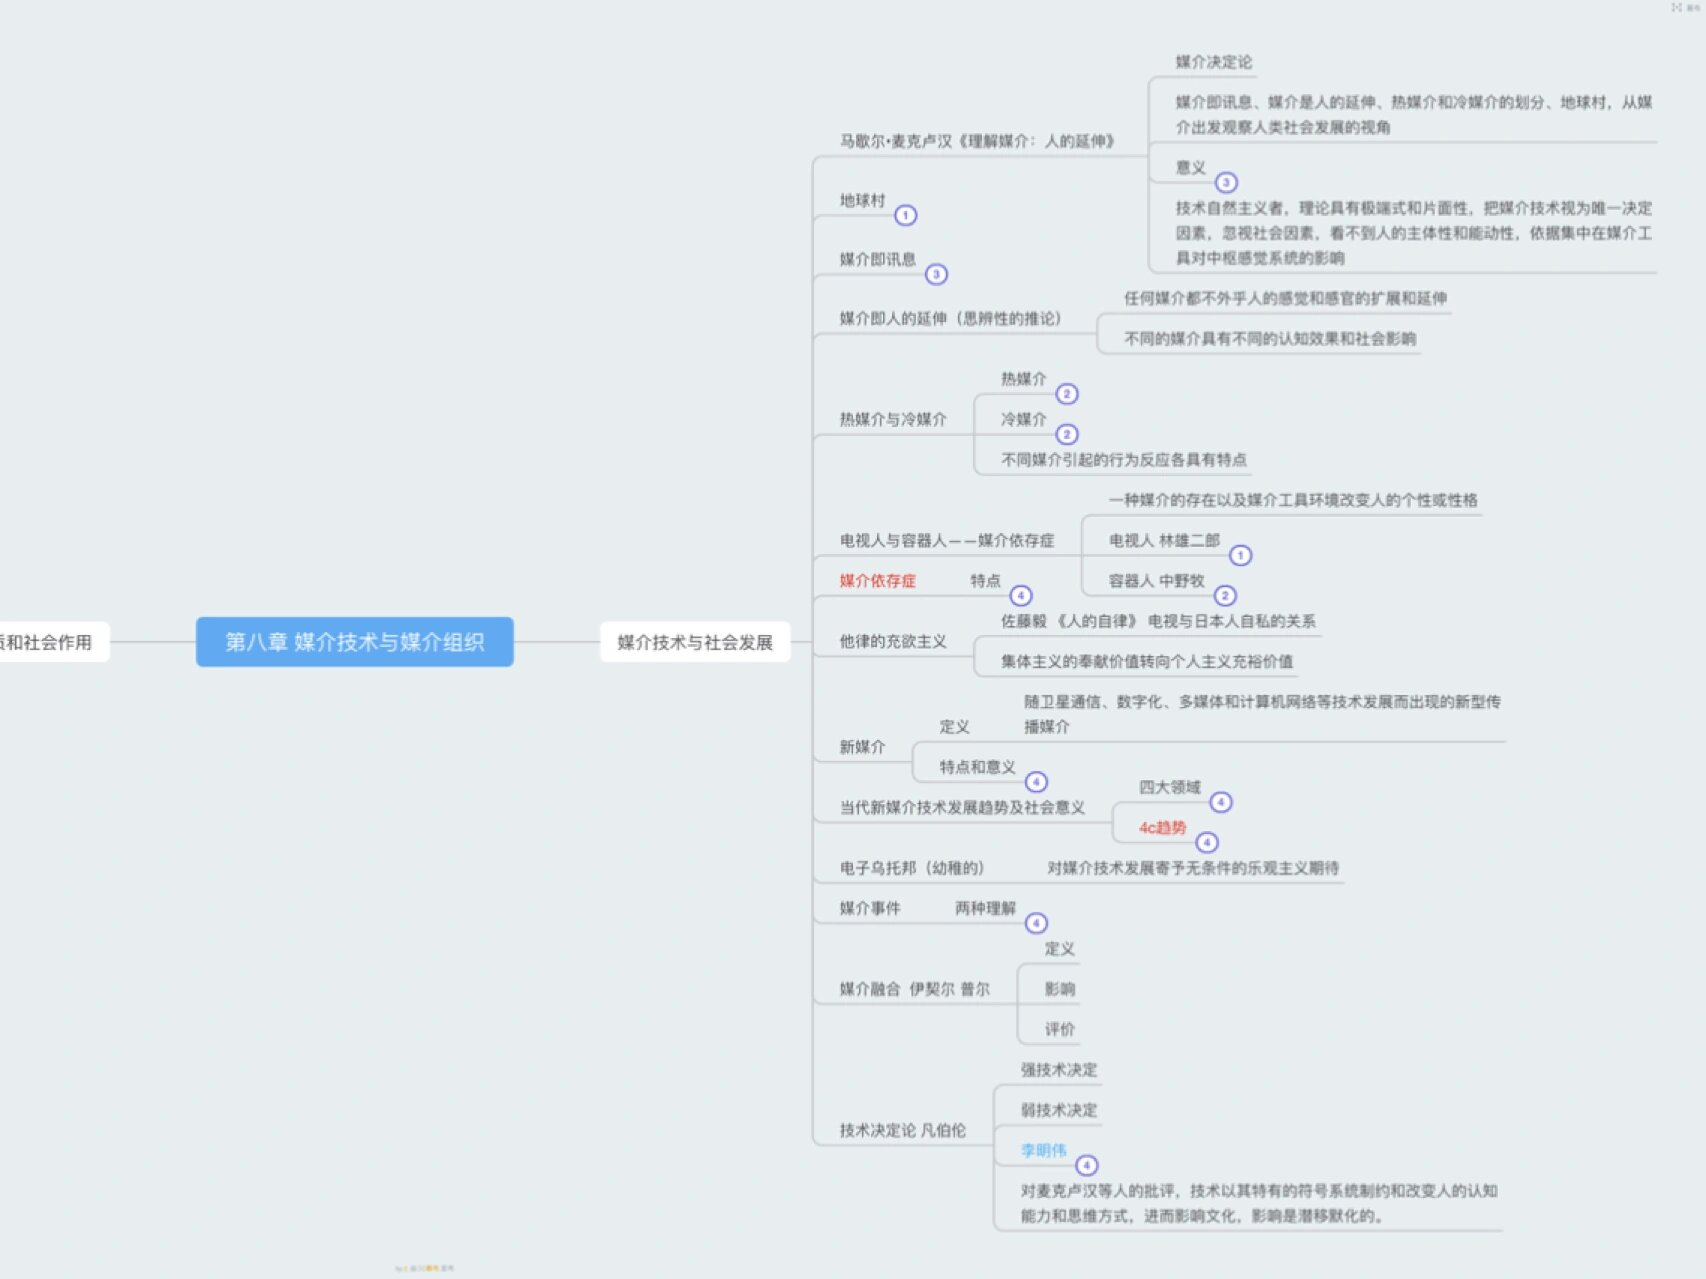Select the 媒介即讯息、媒介是人的延伸 summary node
Screen dimensions: 1706x1279
tap(1413, 114)
